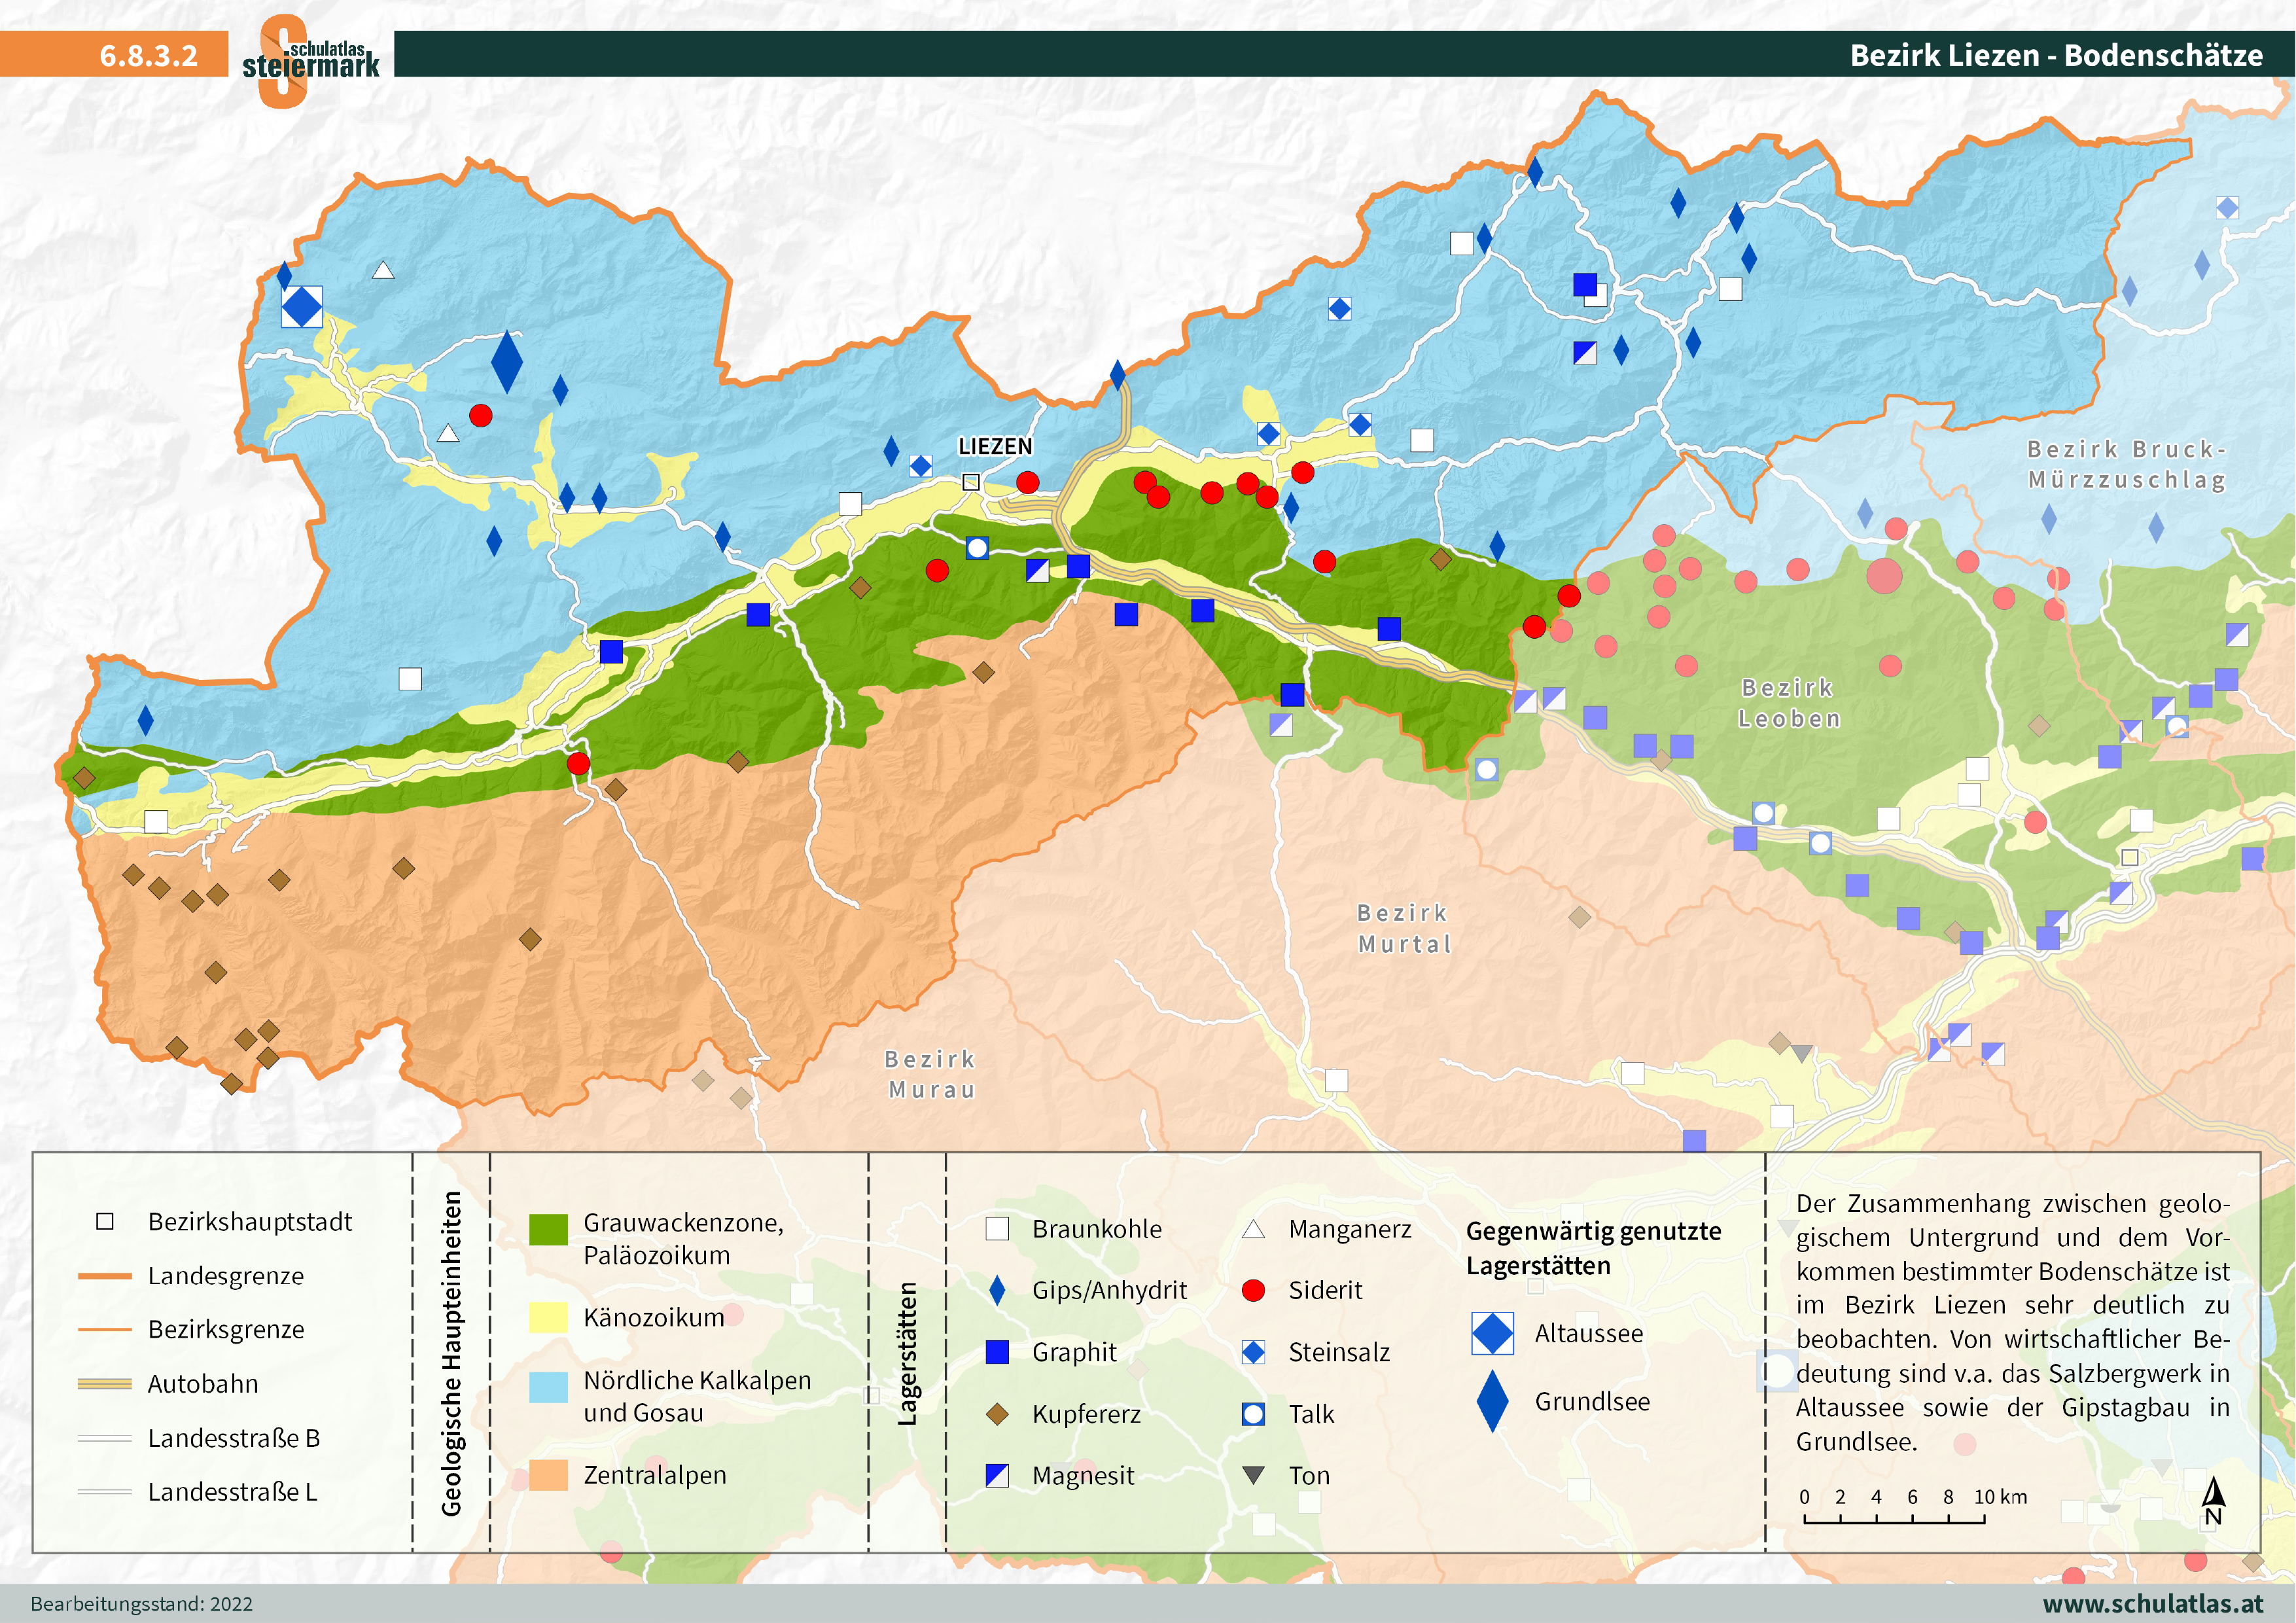Click the Kupfererz brown diamond legend icon
Screen dimensions: 2296x1623
997,1414
